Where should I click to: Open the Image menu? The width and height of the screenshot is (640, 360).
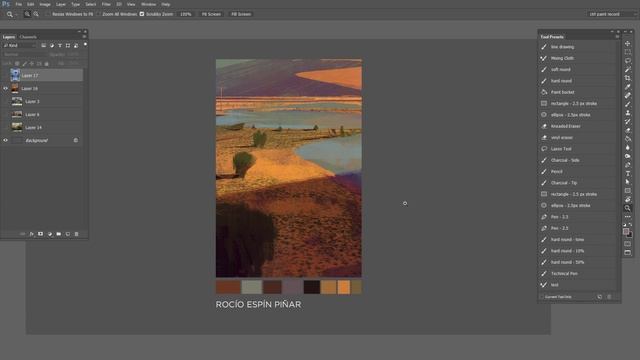pyautogui.click(x=45, y=4)
